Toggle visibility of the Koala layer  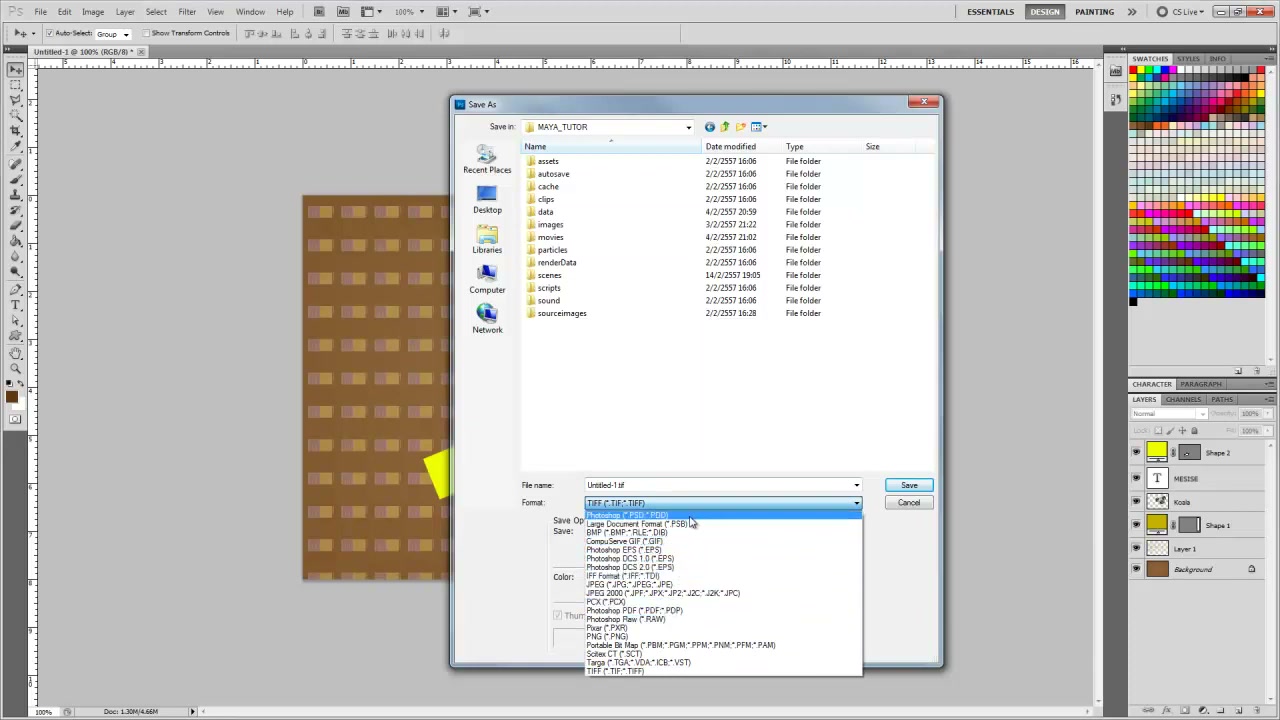(x=1136, y=502)
